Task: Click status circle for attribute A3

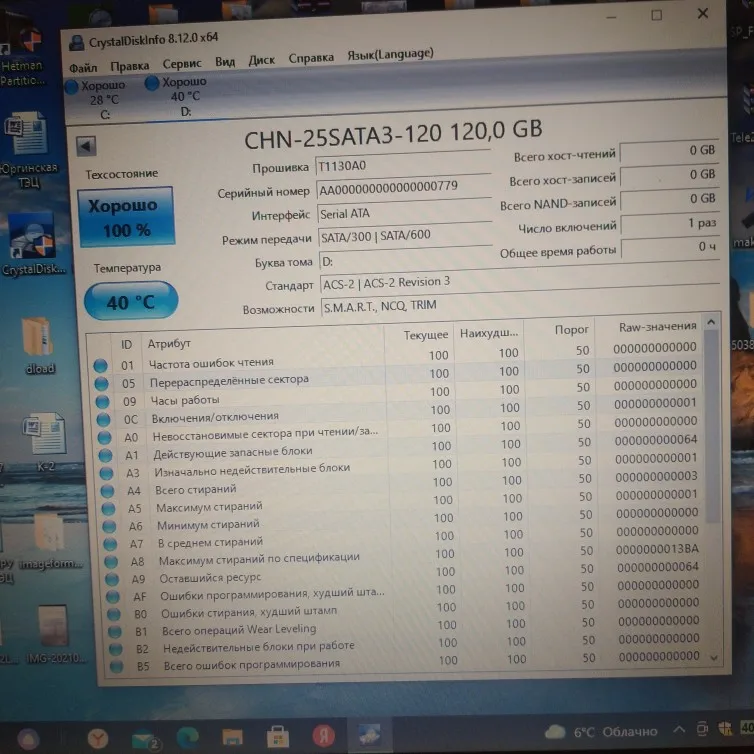Action: tap(106, 474)
